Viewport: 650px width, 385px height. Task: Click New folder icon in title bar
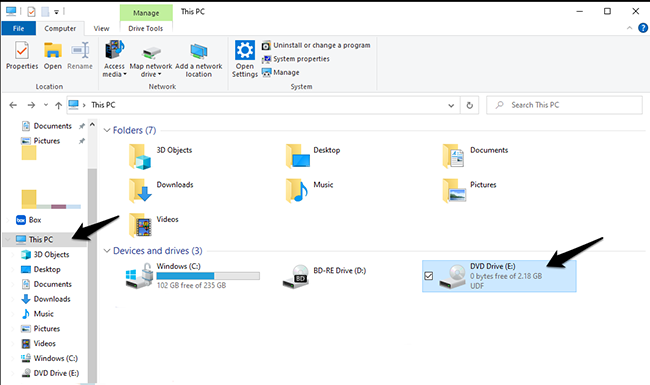coord(45,12)
